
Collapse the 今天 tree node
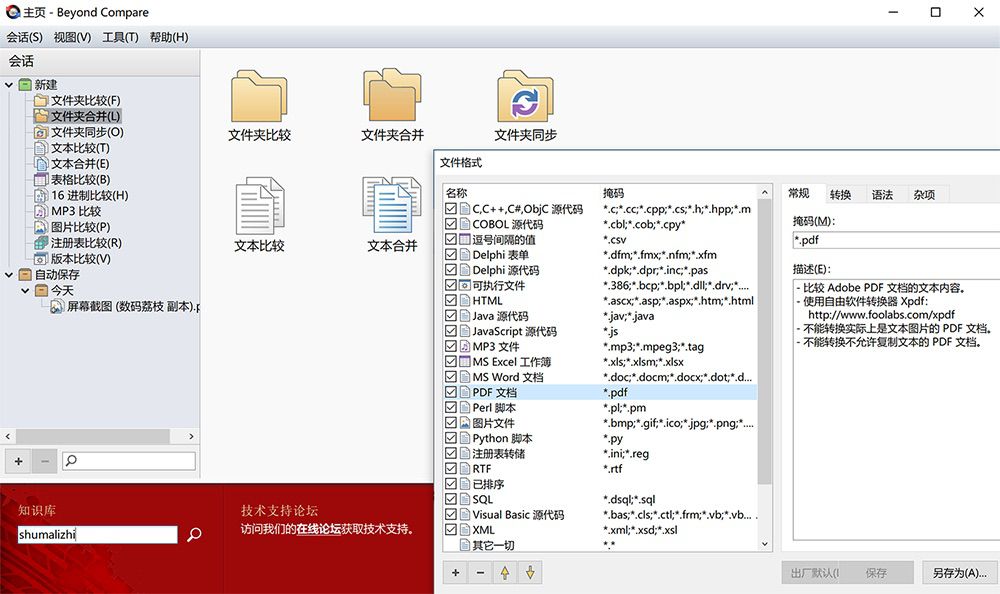click(x=25, y=291)
